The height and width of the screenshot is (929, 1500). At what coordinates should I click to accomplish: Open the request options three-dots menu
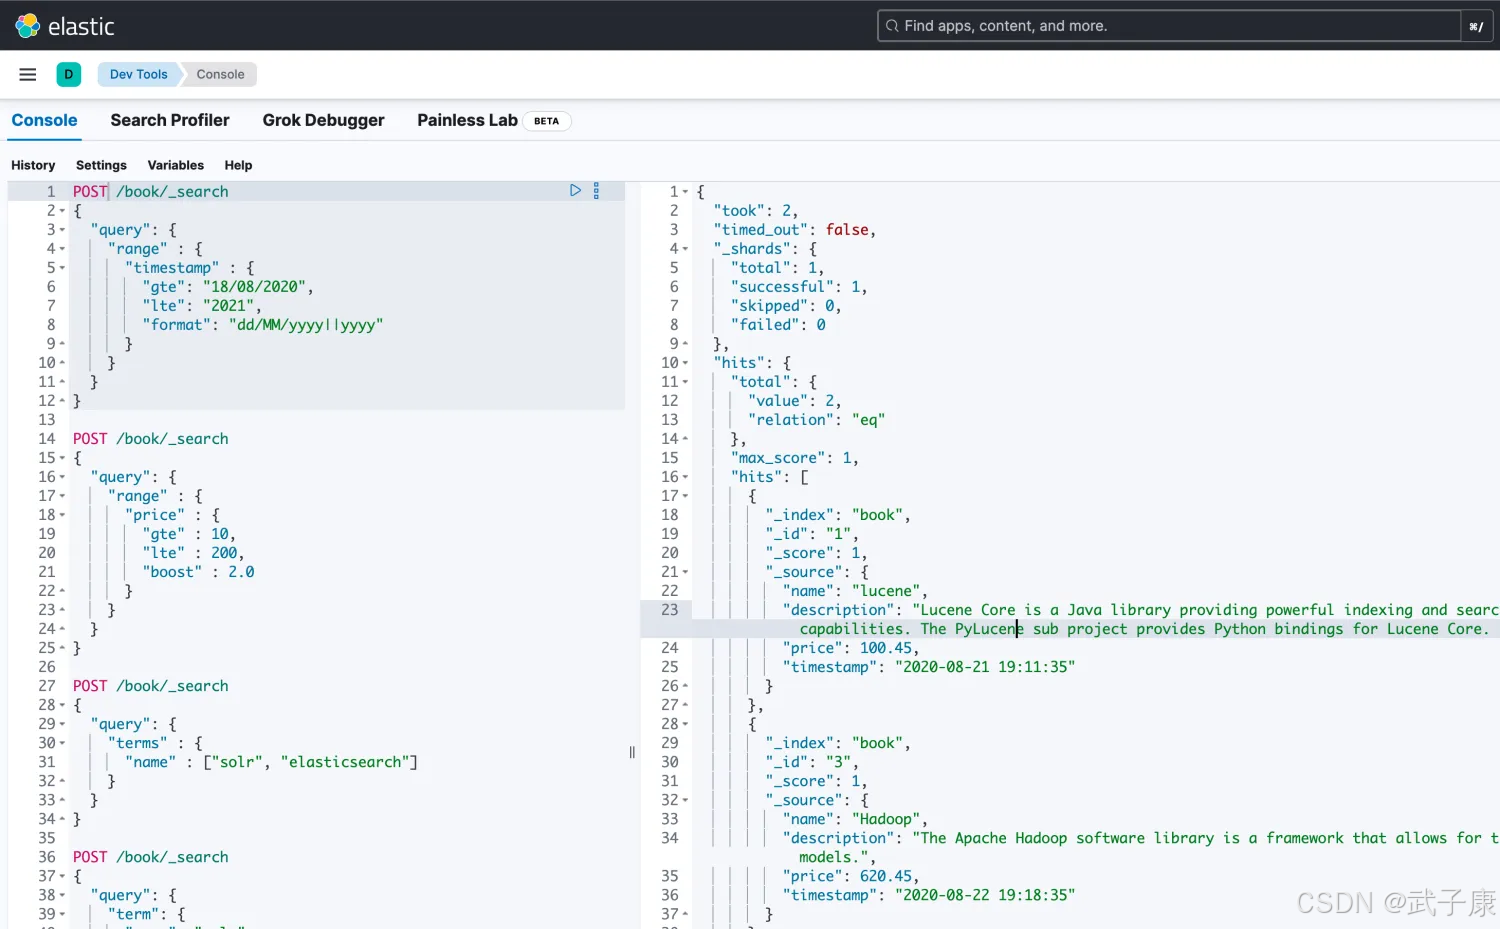point(596,190)
